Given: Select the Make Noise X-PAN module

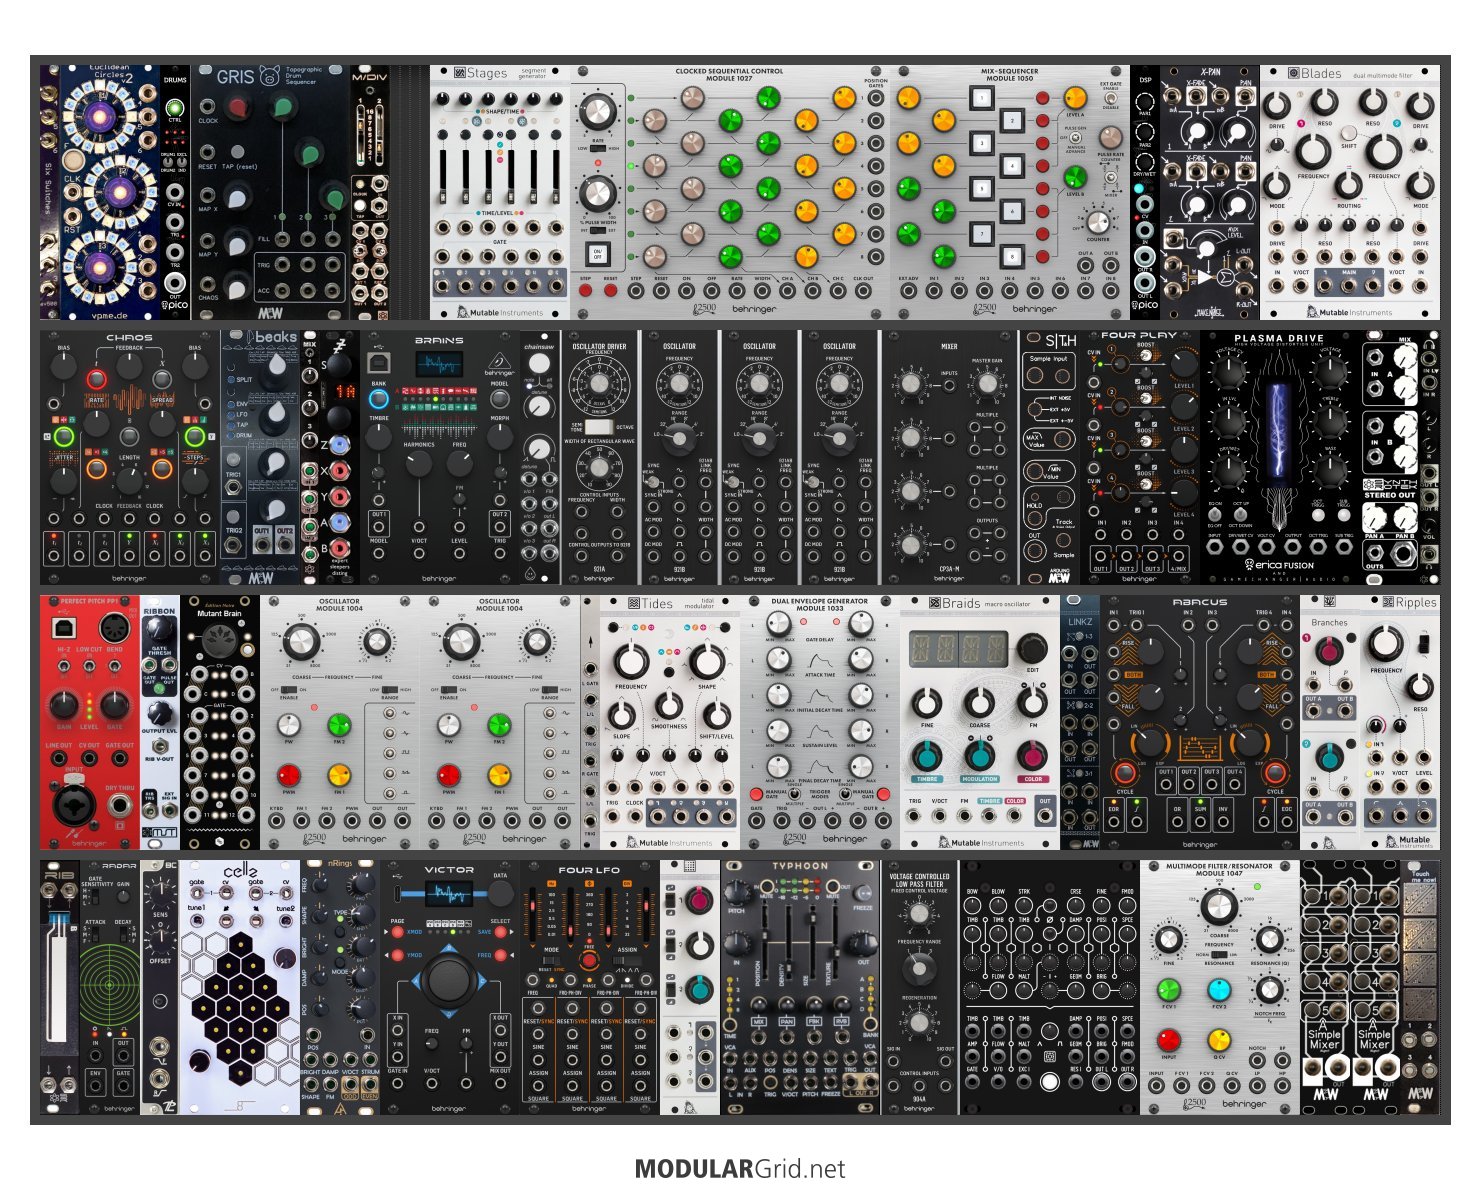Looking at the screenshot, I should coord(1210,192).
